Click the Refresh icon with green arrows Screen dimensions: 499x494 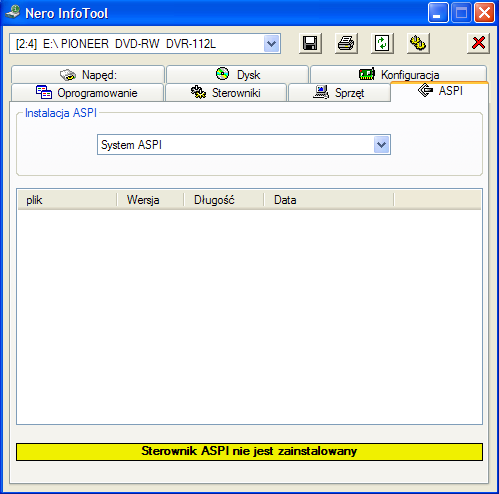382,43
